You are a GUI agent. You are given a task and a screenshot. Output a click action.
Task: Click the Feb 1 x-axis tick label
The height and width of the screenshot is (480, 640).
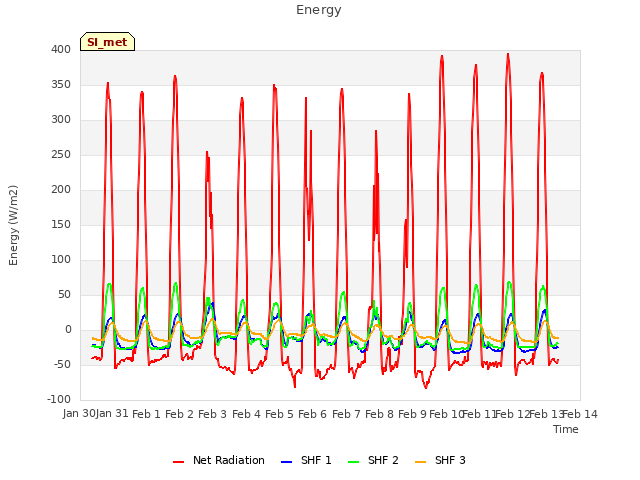(x=146, y=414)
